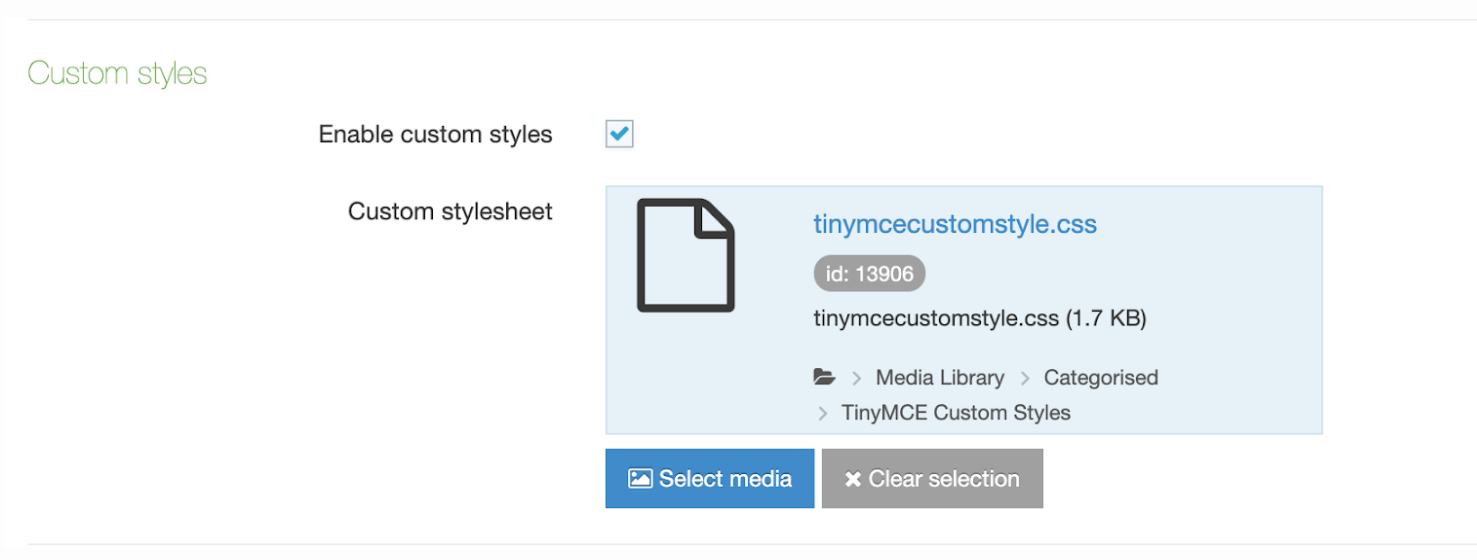Go to the Categorised breadcrumb folder
The height and width of the screenshot is (560, 1477).
(x=1100, y=378)
